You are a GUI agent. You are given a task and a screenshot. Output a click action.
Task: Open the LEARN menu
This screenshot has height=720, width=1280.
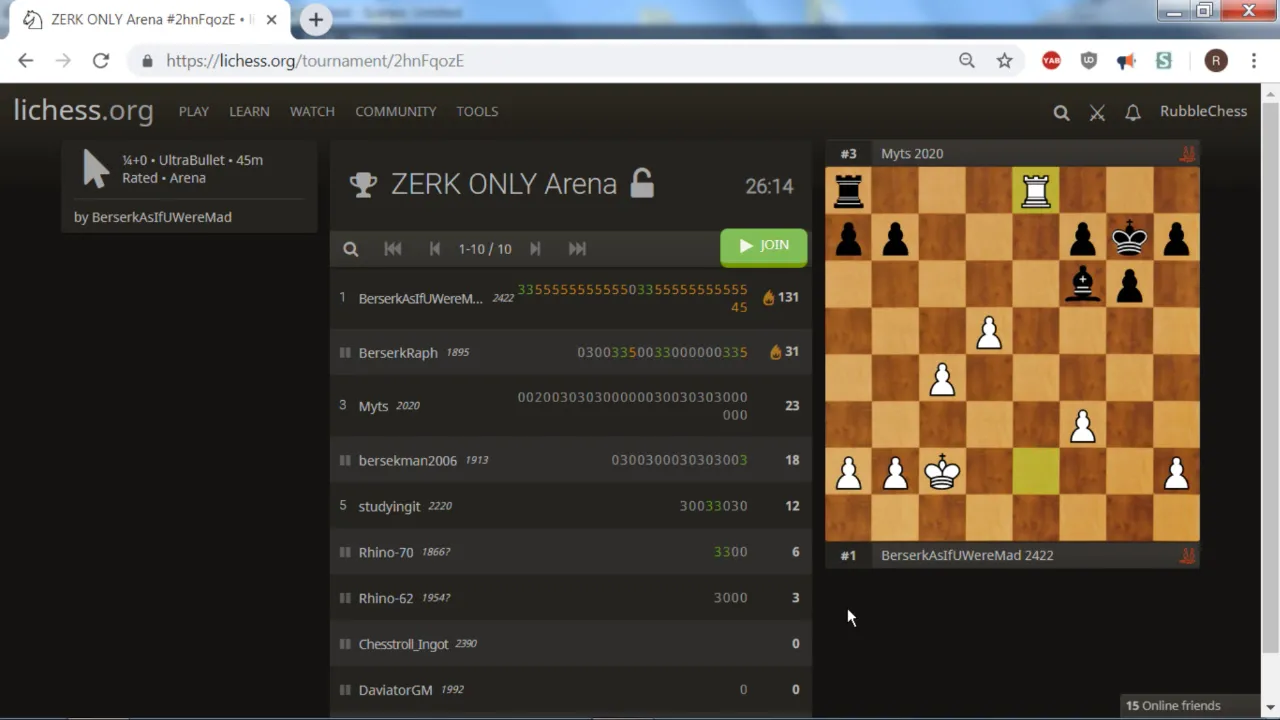tap(249, 111)
